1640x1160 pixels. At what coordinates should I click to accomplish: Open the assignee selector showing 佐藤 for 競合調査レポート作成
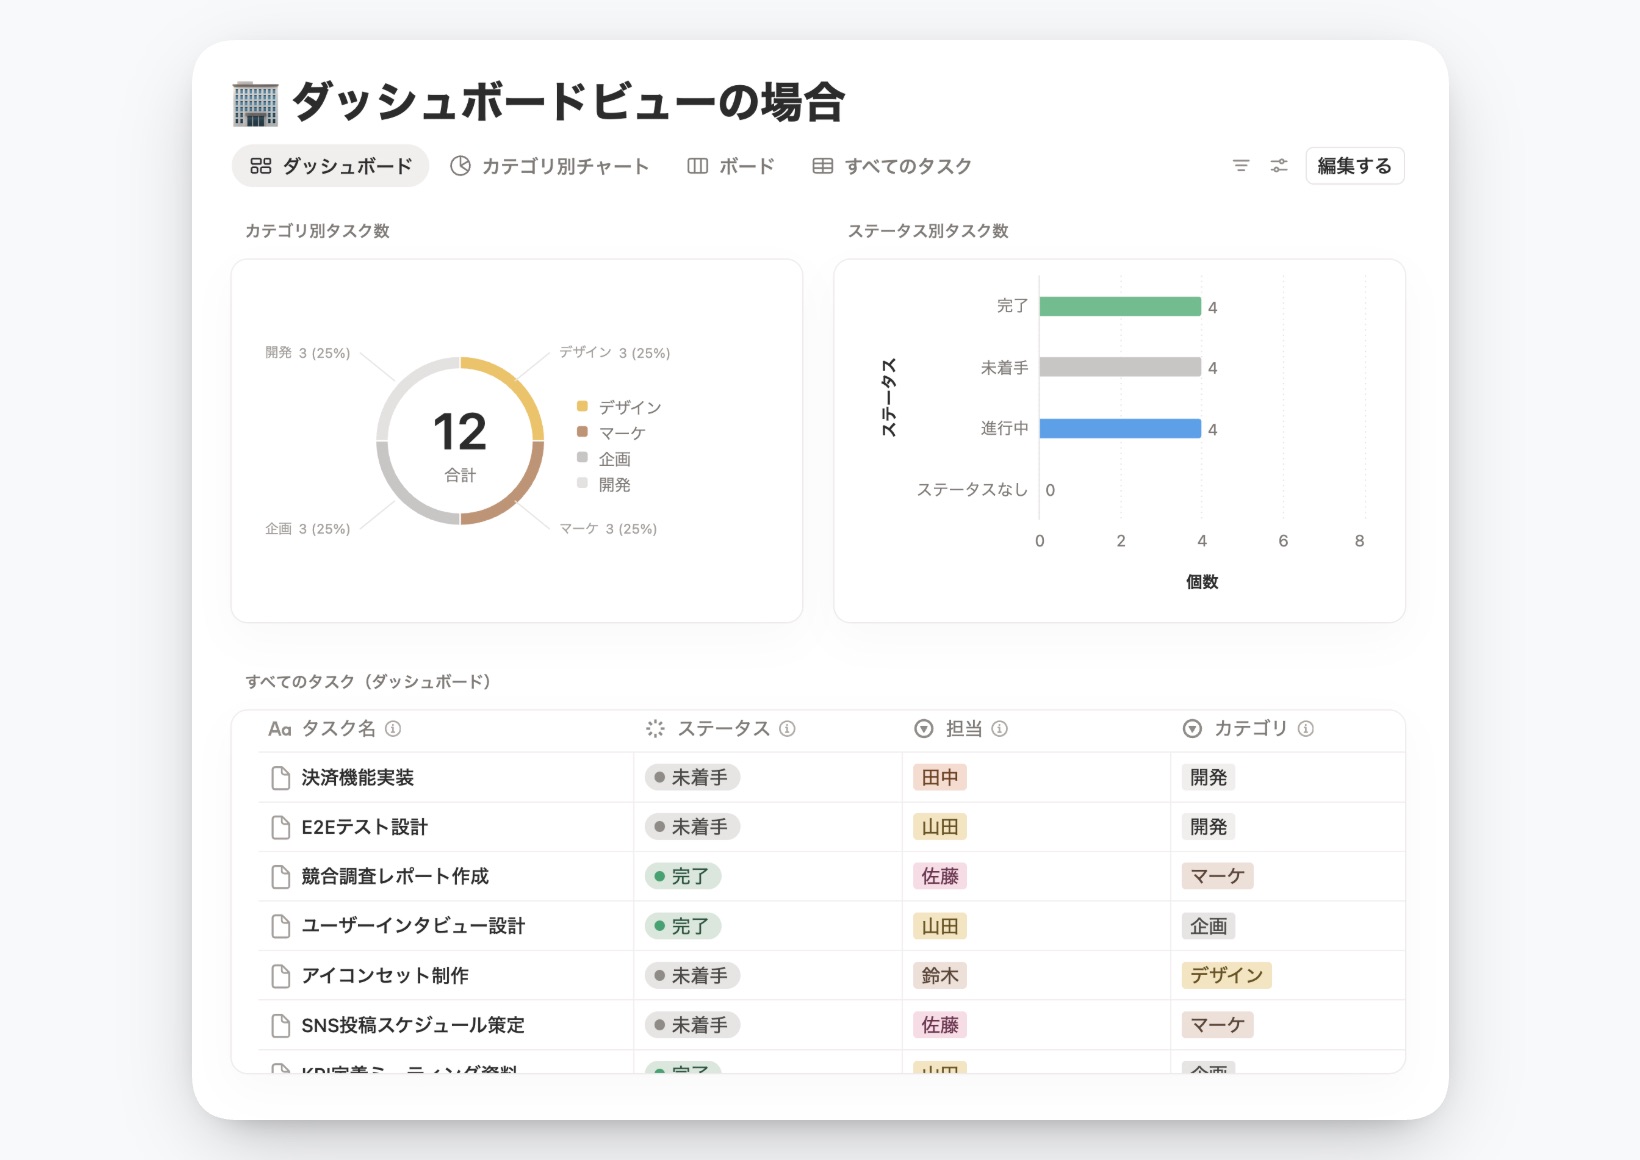click(x=939, y=876)
